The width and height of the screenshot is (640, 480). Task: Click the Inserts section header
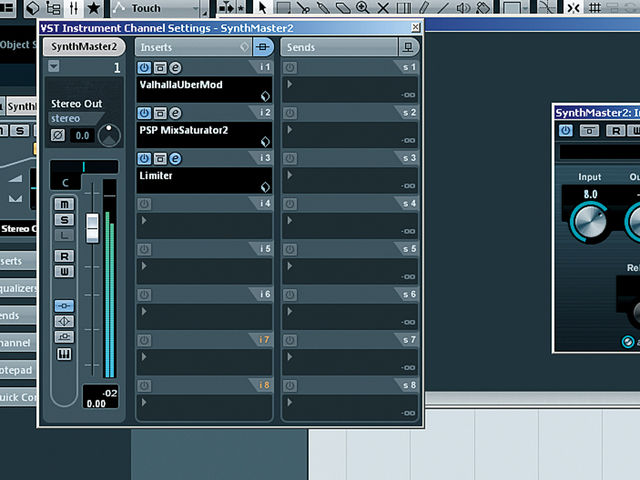point(194,47)
